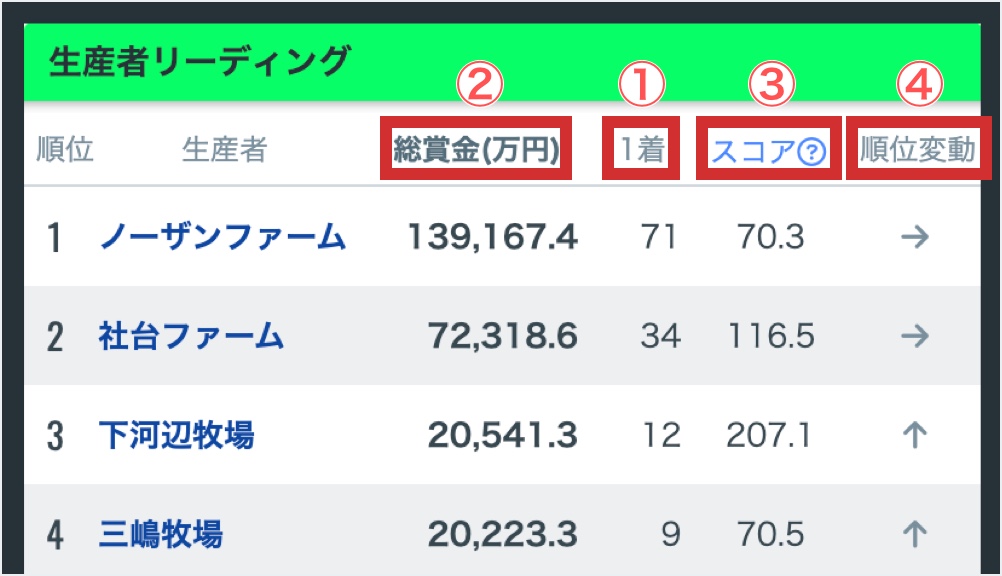Open the 三嶋牧場 breeder link
The width and height of the screenshot is (1002, 576).
coord(160,534)
